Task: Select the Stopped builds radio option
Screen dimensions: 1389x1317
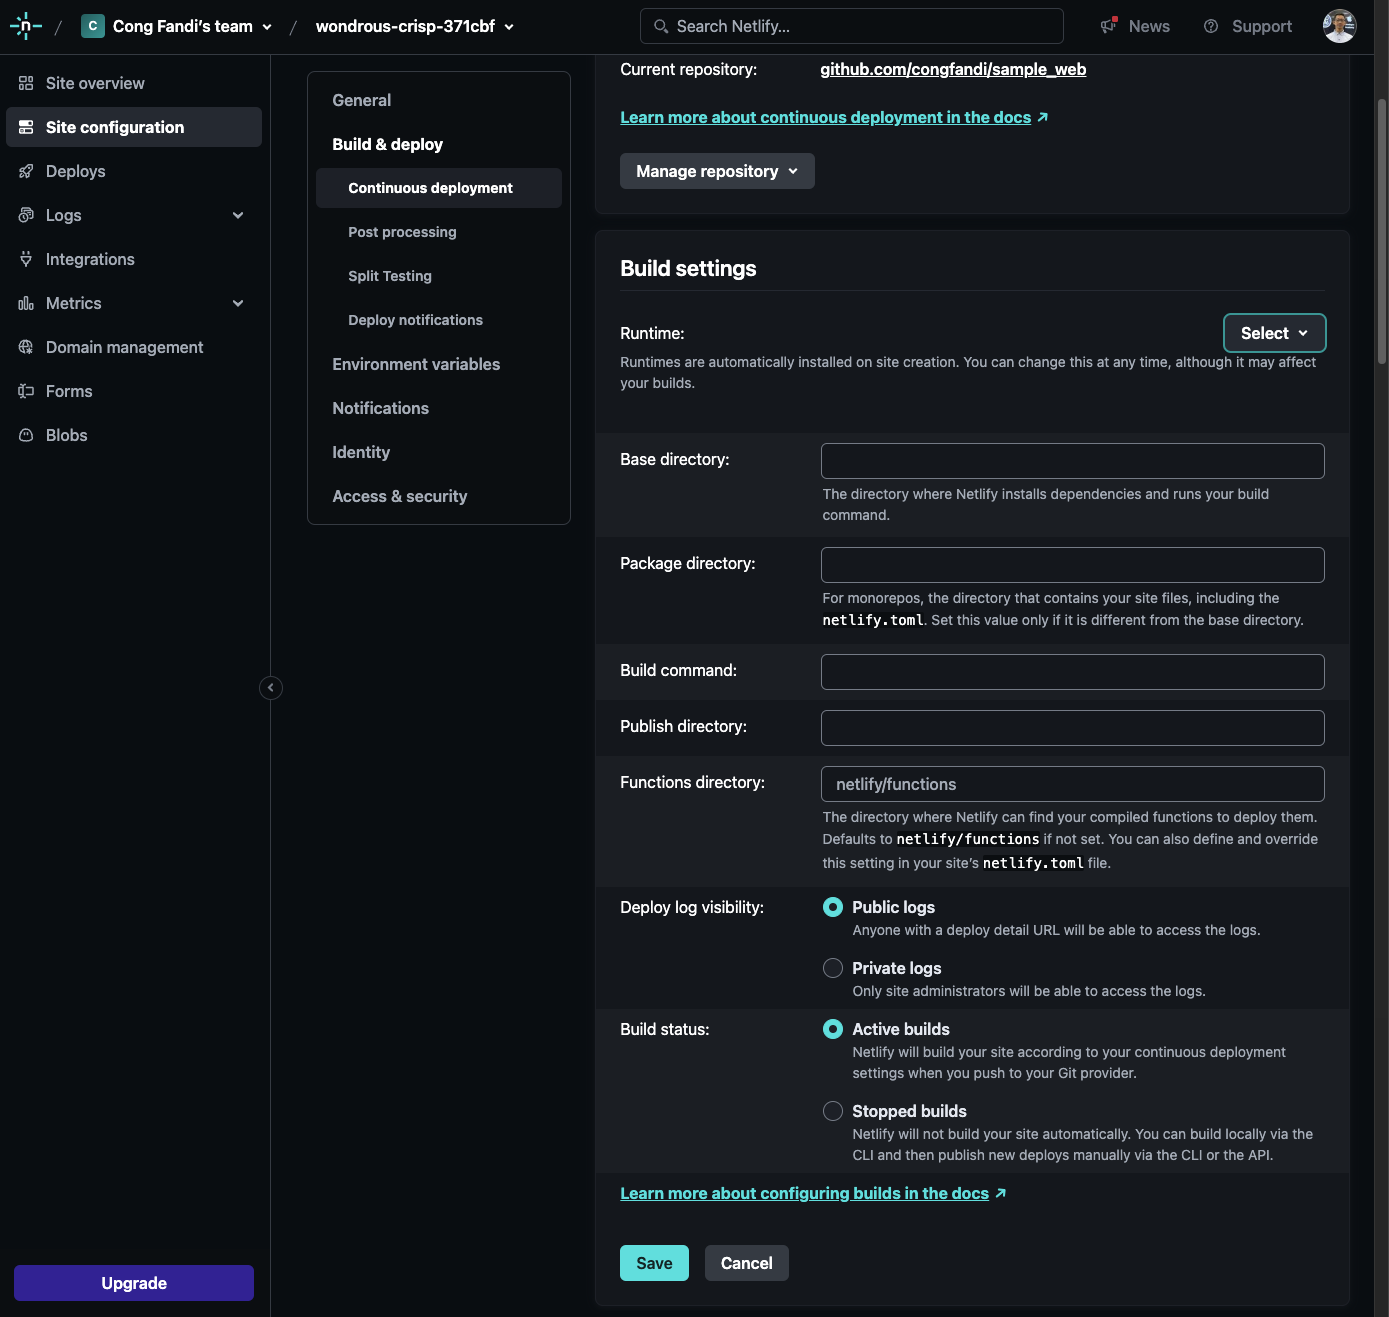Action: coord(832,1111)
